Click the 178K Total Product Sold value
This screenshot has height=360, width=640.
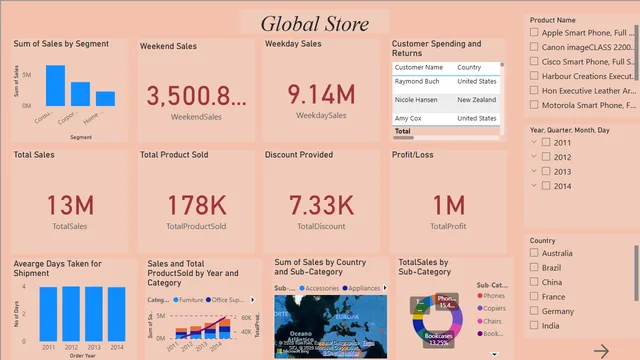pyautogui.click(x=197, y=205)
